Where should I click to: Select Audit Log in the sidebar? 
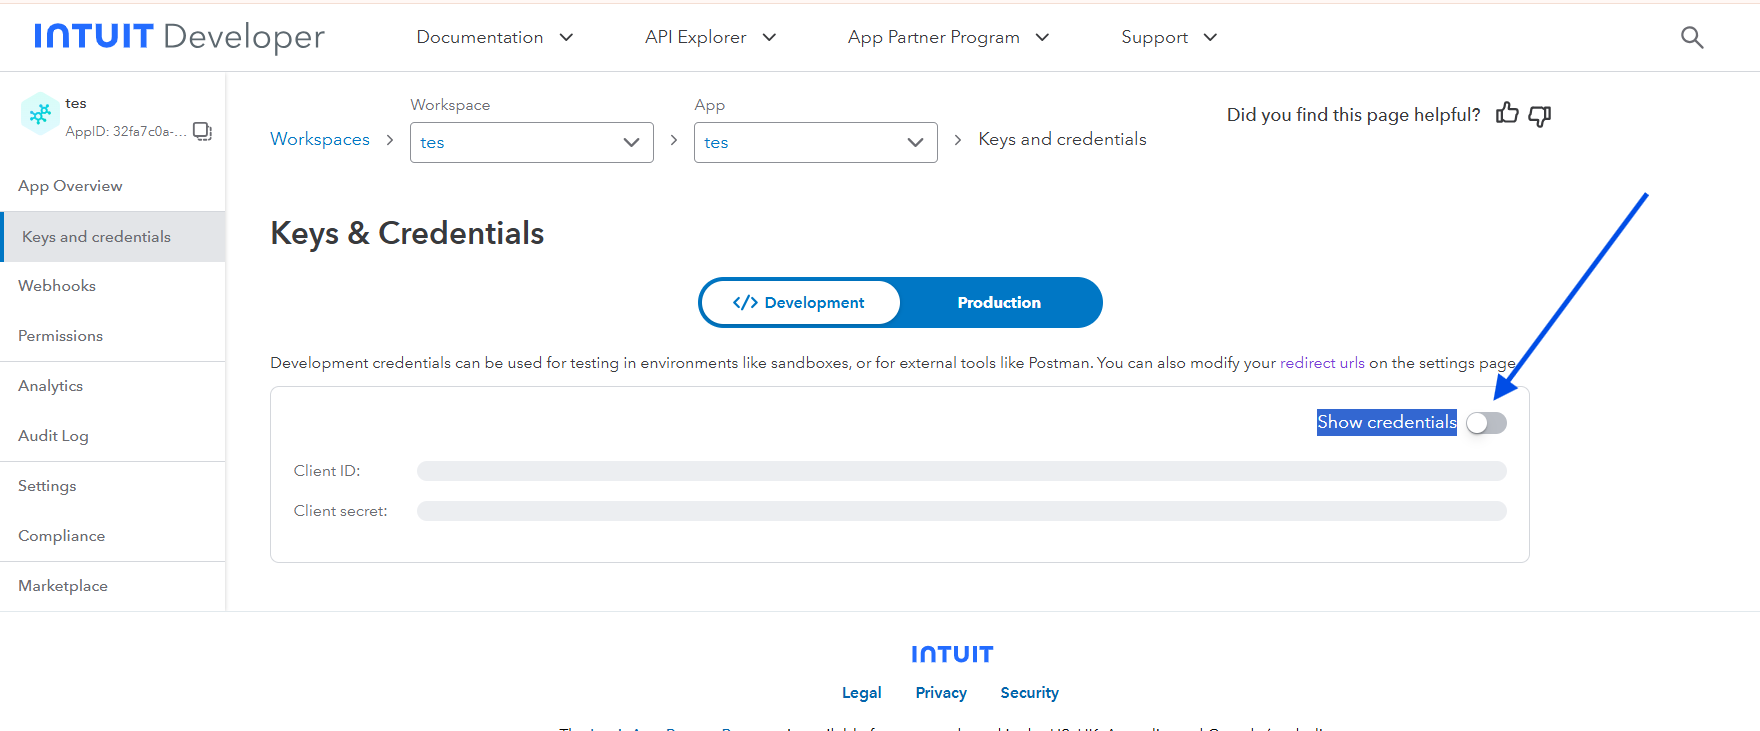click(53, 436)
